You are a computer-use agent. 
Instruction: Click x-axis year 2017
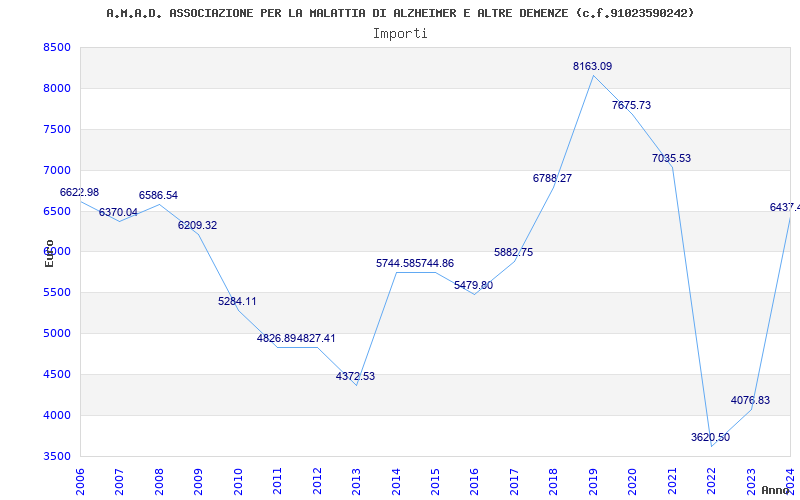[x=514, y=482]
